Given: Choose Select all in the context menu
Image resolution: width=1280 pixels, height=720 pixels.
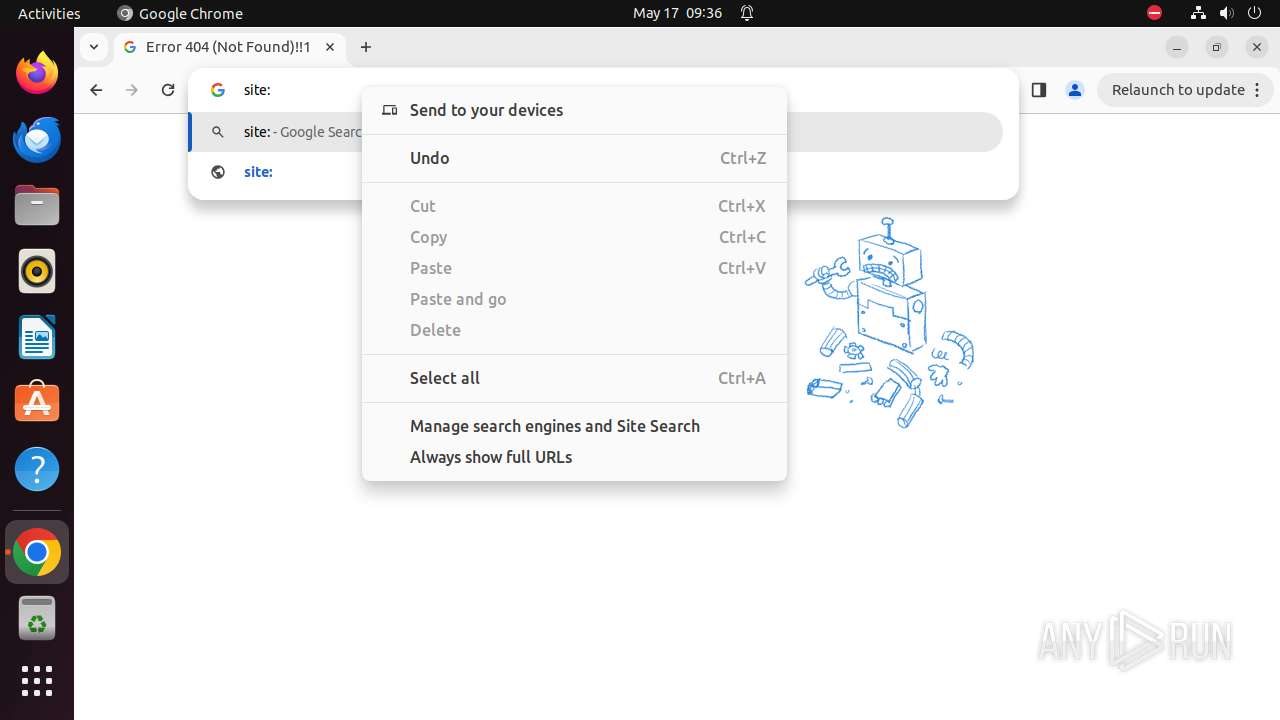Looking at the screenshot, I should click(574, 378).
